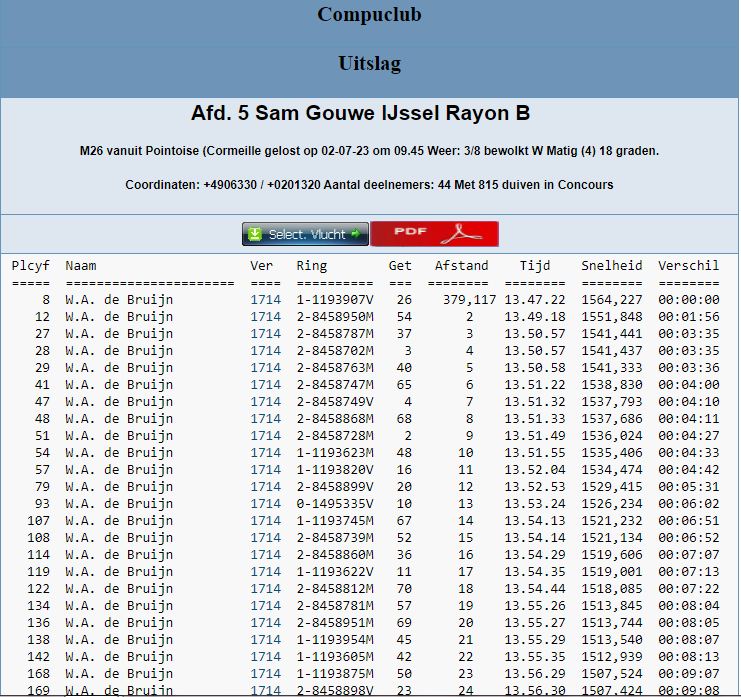Click the Tijd column header
741x697 pixels.
tap(535, 266)
